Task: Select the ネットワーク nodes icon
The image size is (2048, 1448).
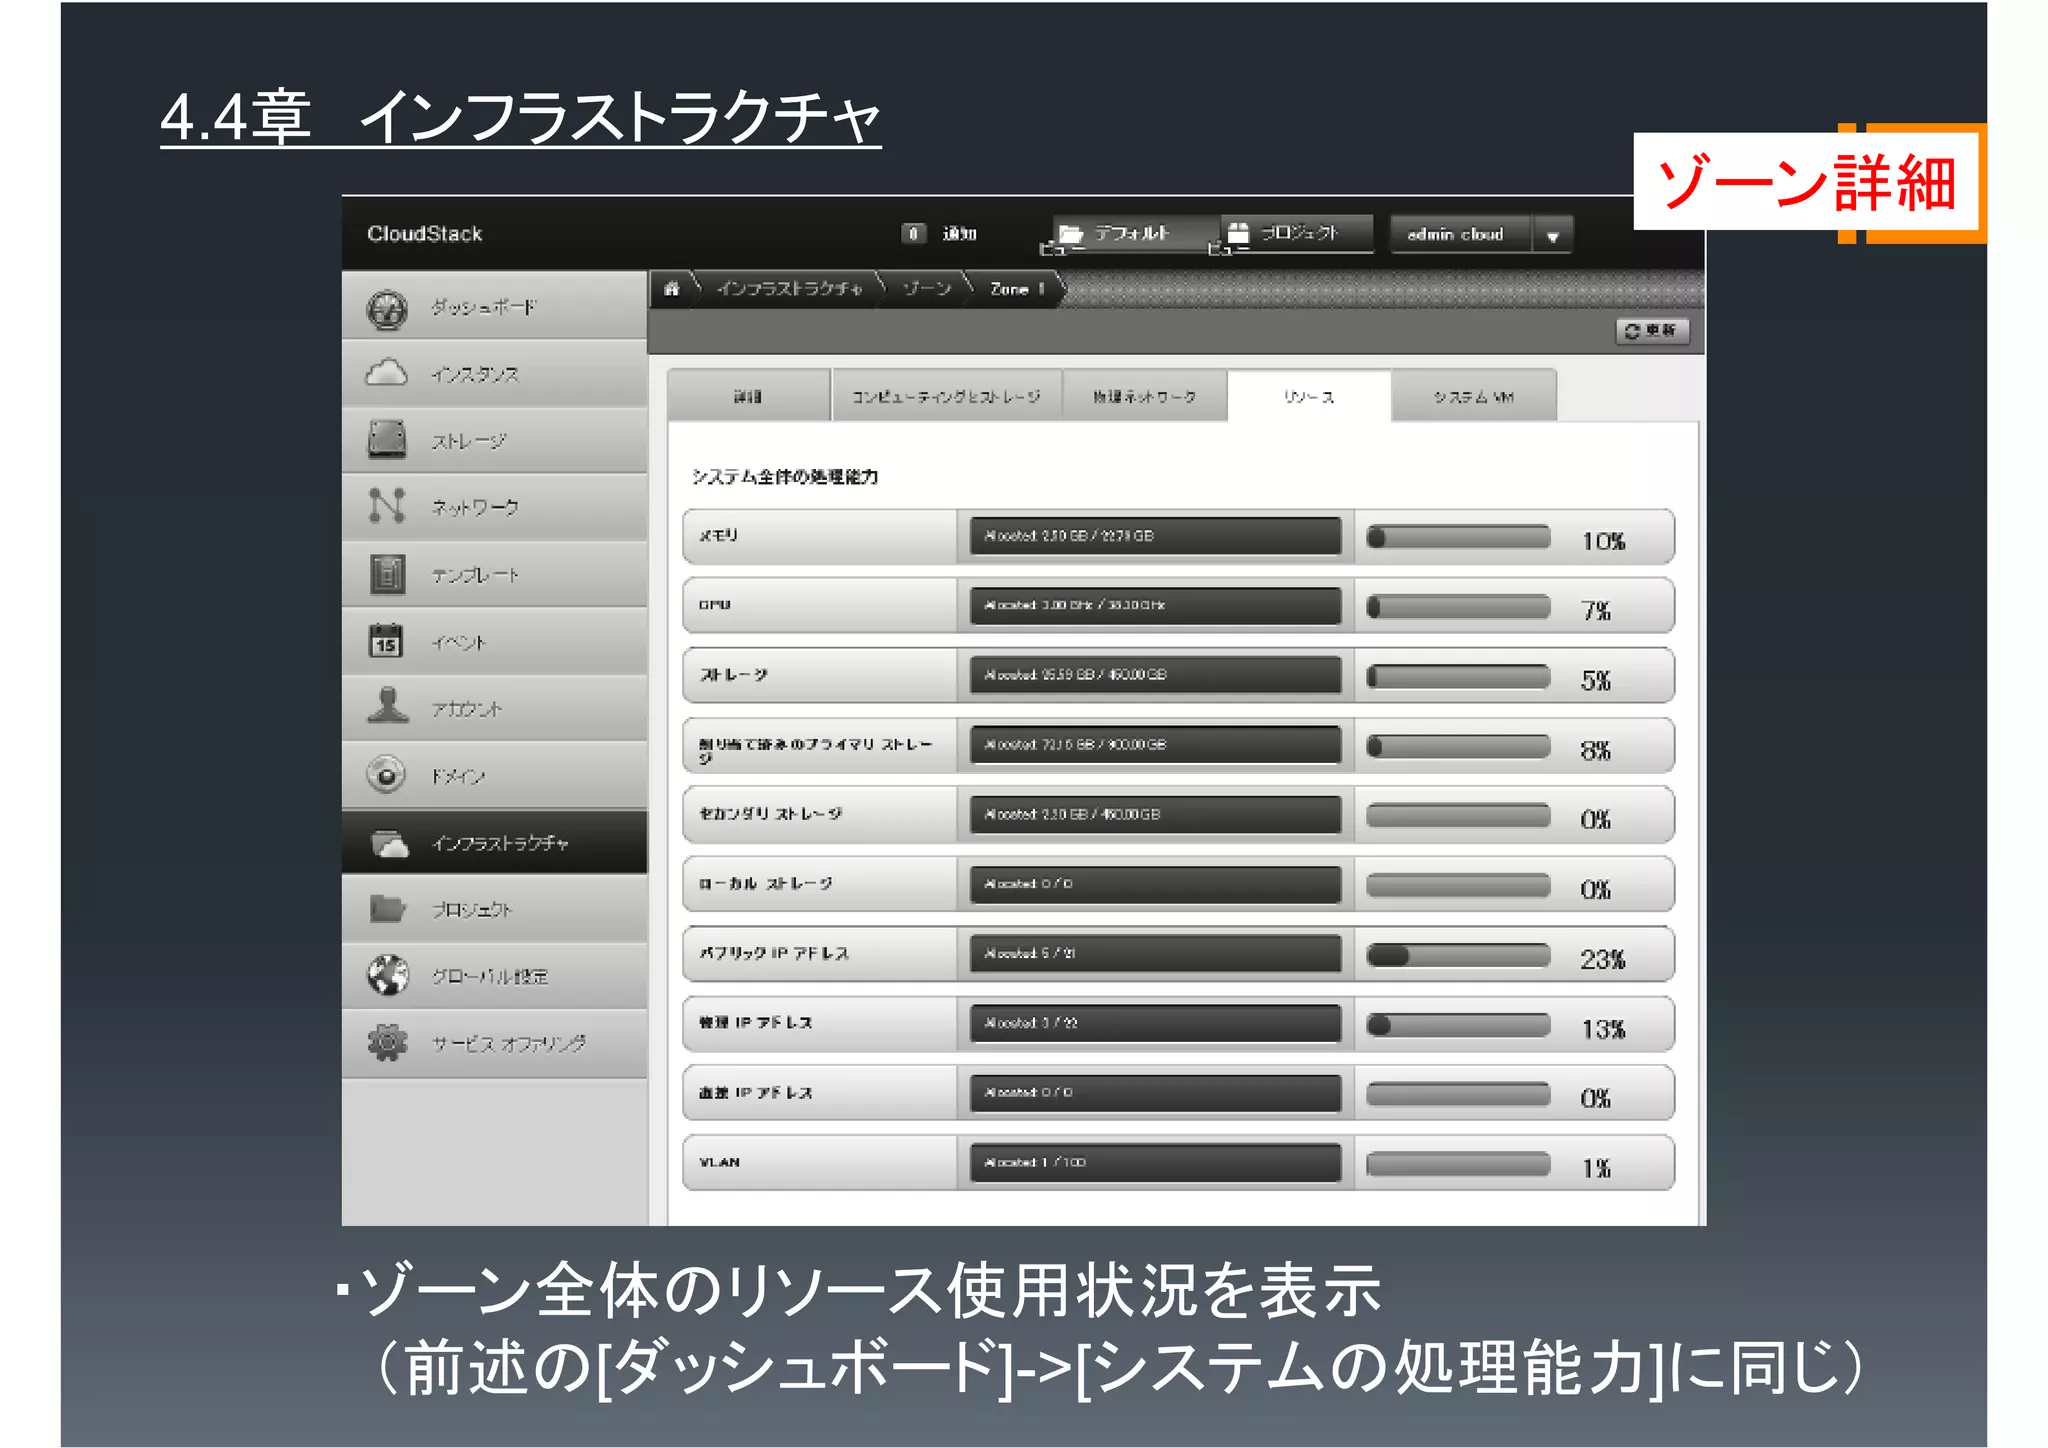Action: click(387, 506)
